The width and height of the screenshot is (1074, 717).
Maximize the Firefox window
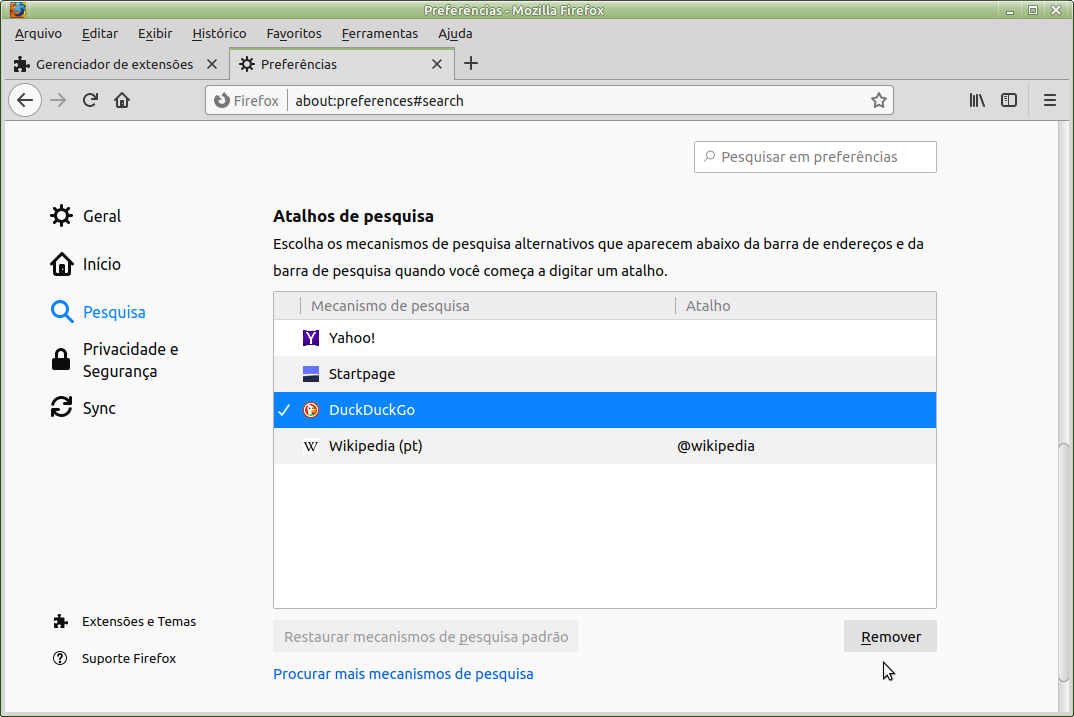[x=1033, y=10]
